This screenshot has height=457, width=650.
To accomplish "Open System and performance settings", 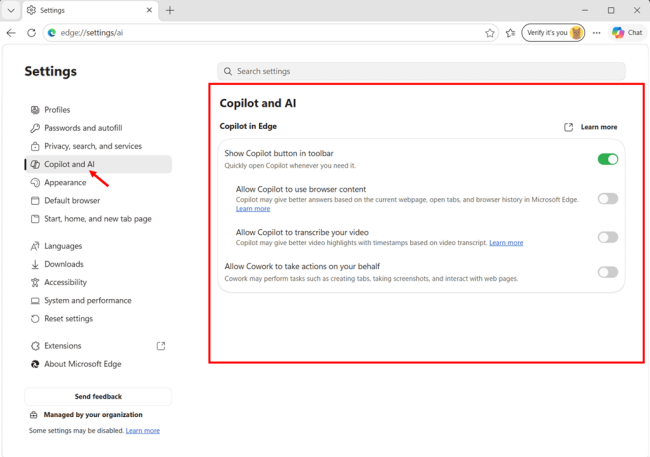I will tap(98, 301).
